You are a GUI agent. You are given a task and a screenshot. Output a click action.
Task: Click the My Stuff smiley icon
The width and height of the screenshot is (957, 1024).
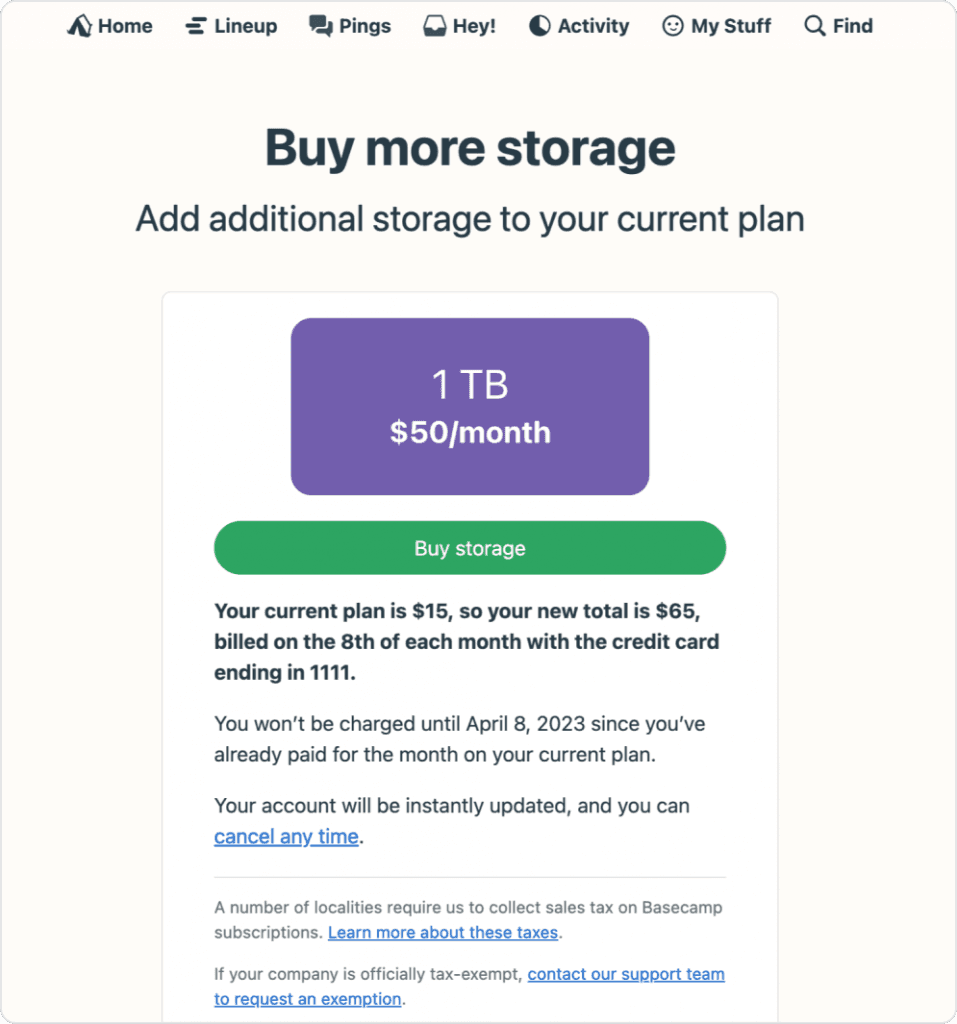pyautogui.click(x=673, y=27)
